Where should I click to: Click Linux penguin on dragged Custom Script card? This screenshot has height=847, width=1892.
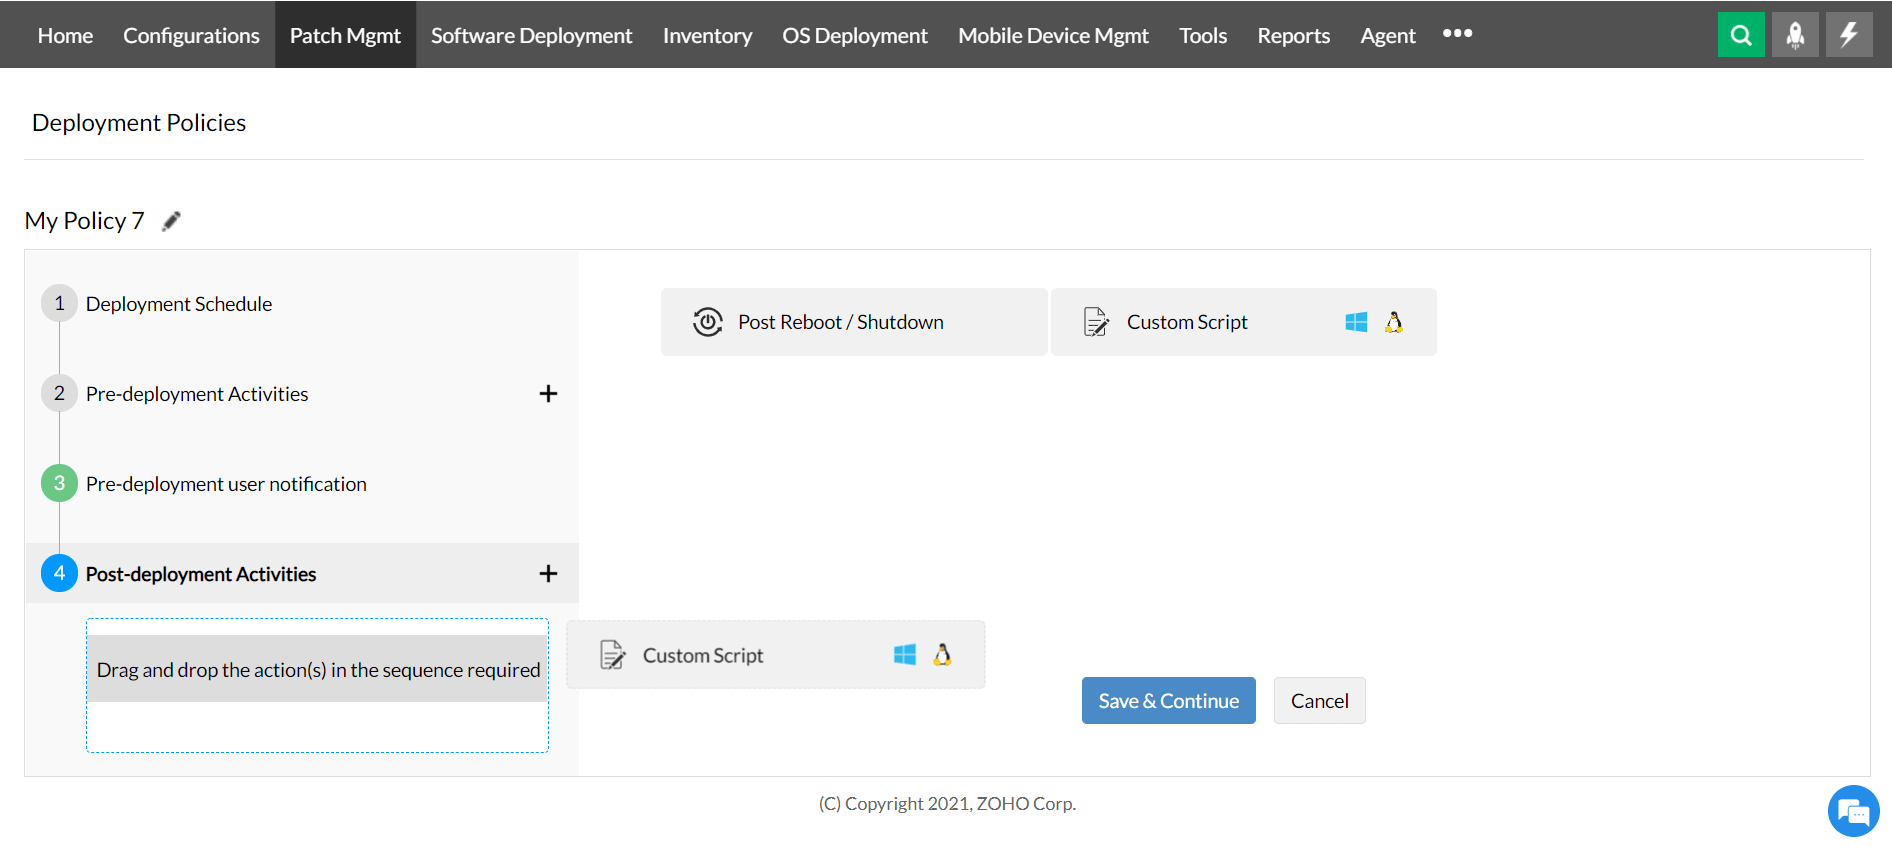click(x=942, y=655)
